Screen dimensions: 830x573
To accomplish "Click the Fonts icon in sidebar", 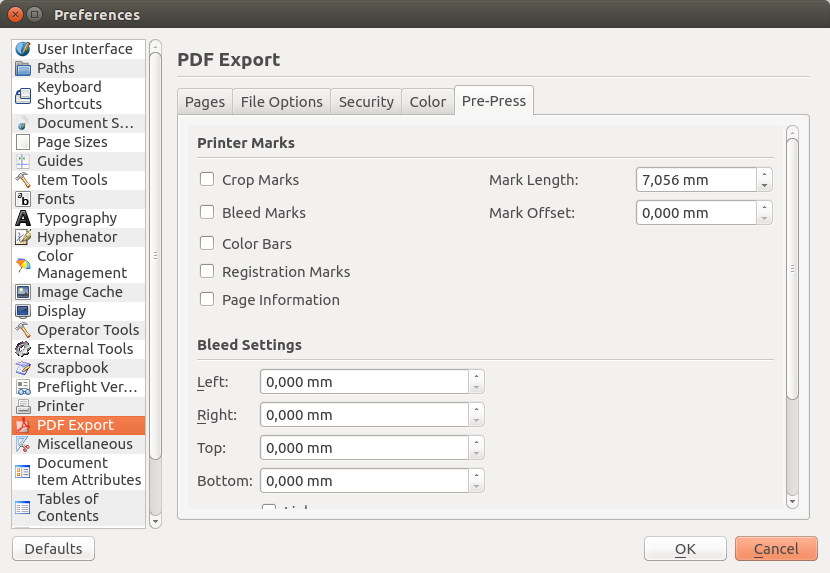I will pos(23,199).
